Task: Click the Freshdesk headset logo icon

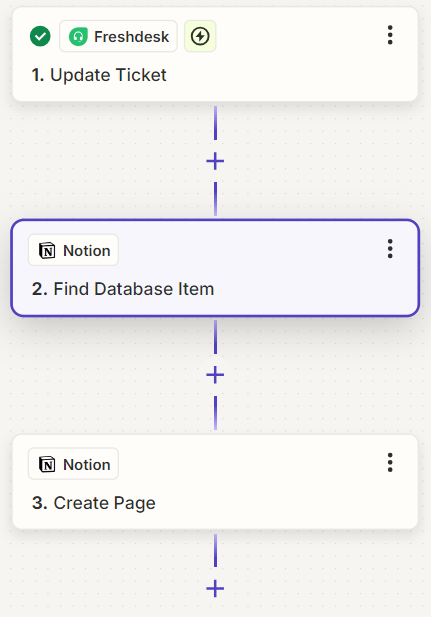Action: [78, 37]
